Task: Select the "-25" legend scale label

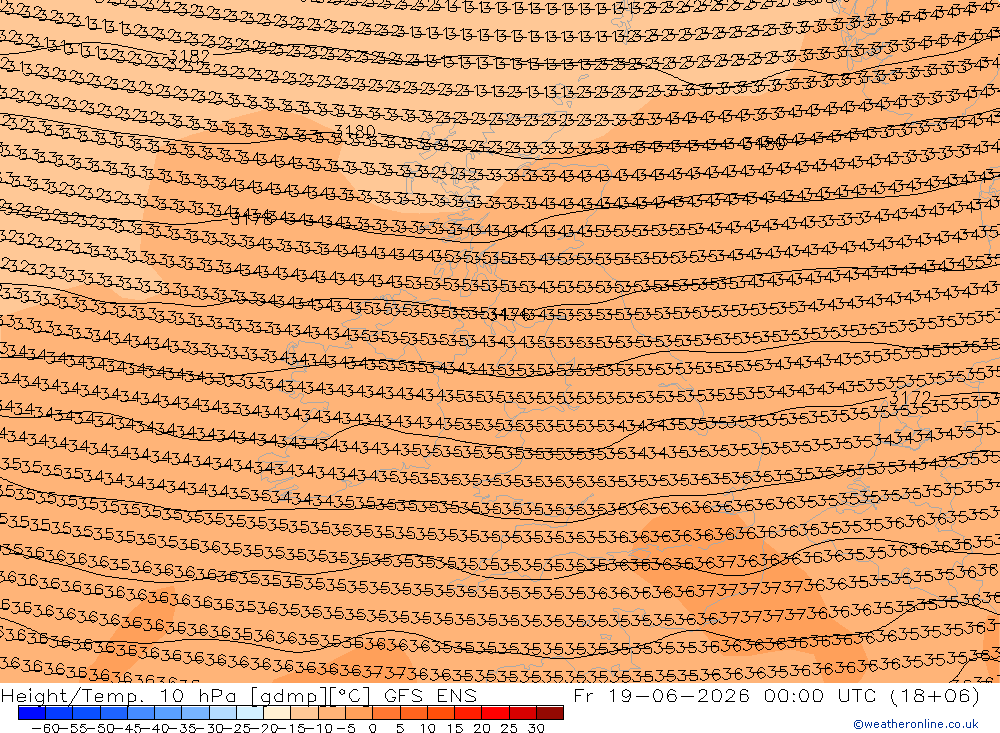Action: coord(237,728)
